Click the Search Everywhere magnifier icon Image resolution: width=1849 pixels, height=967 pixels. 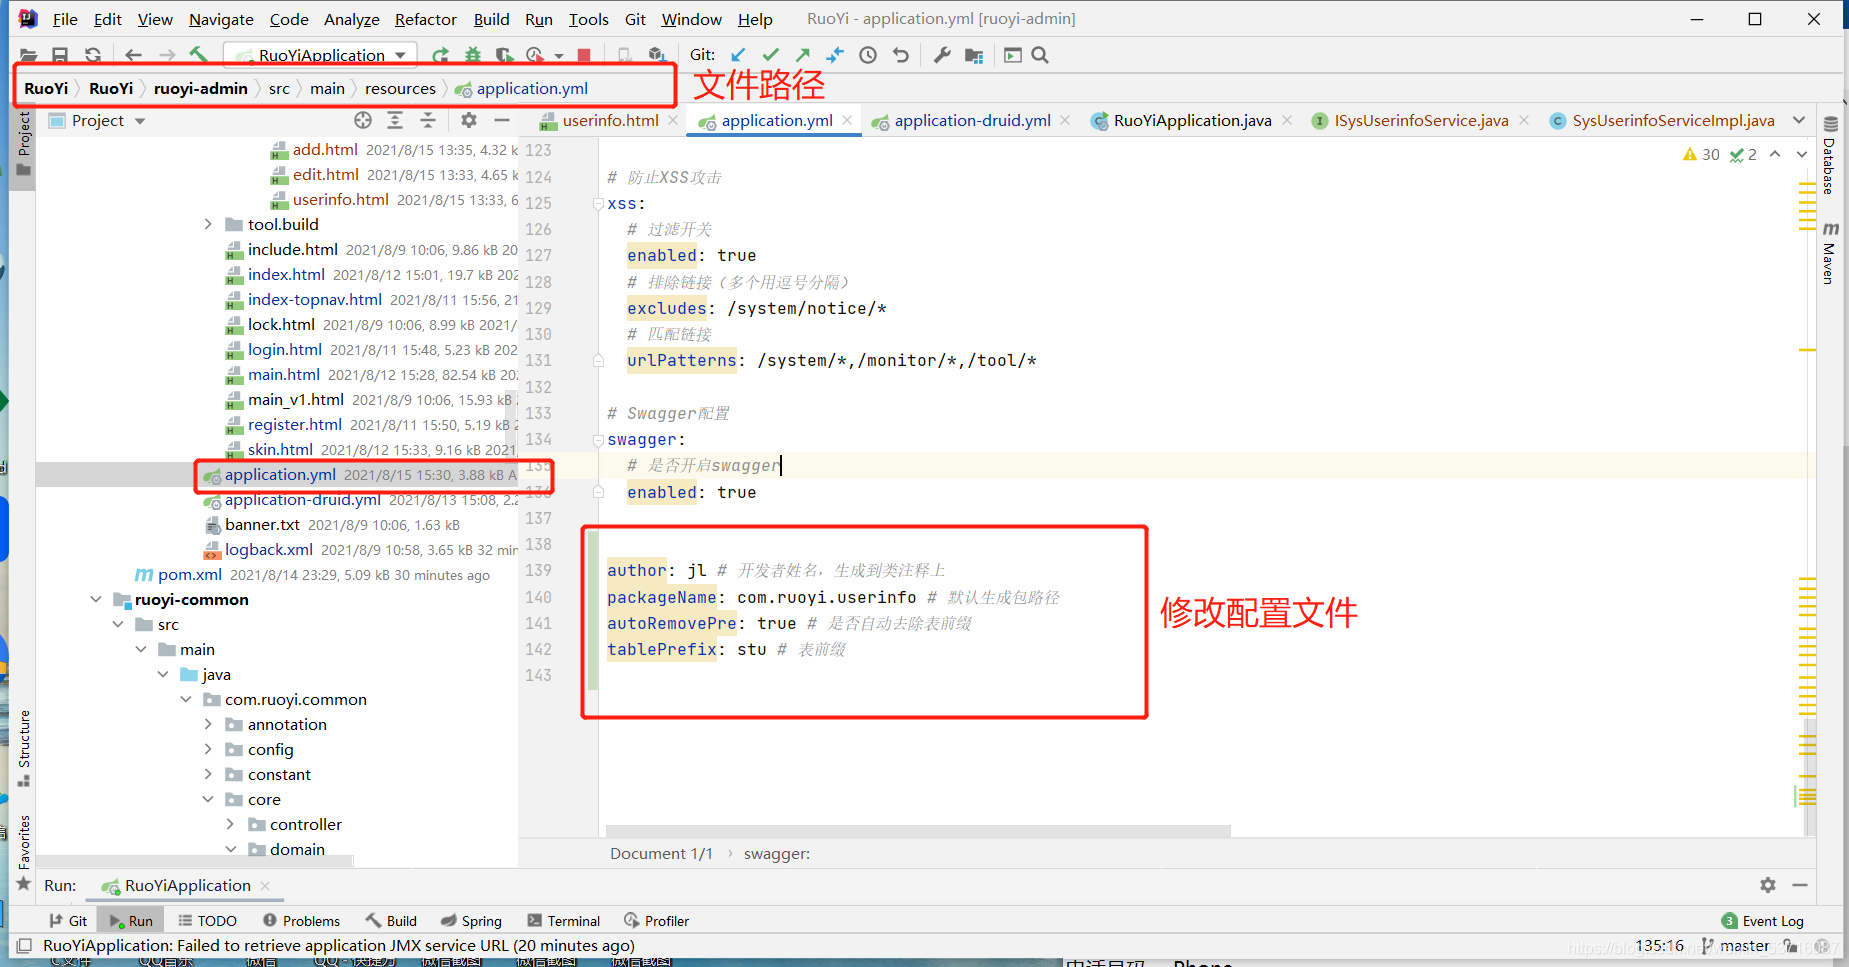[x=1040, y=55]
